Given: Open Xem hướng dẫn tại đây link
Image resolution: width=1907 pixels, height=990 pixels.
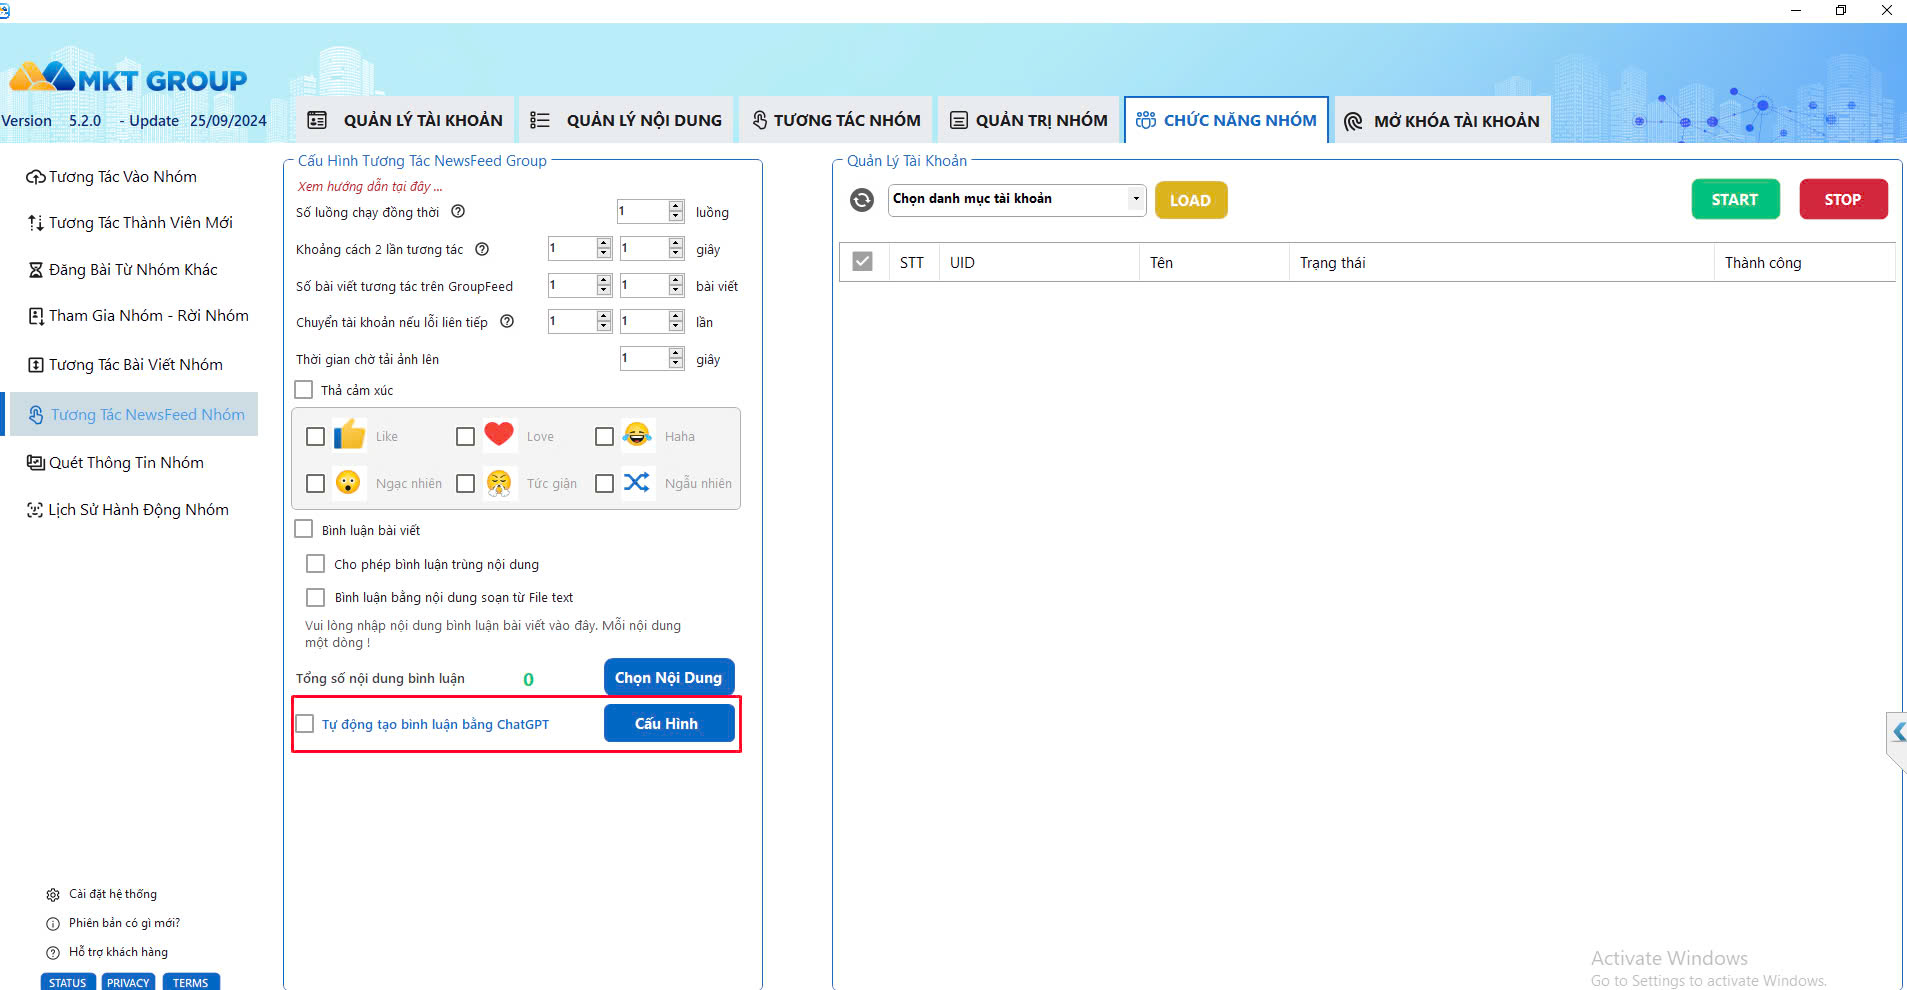Looking at the screenshot, I should click(x=369, y=186).
